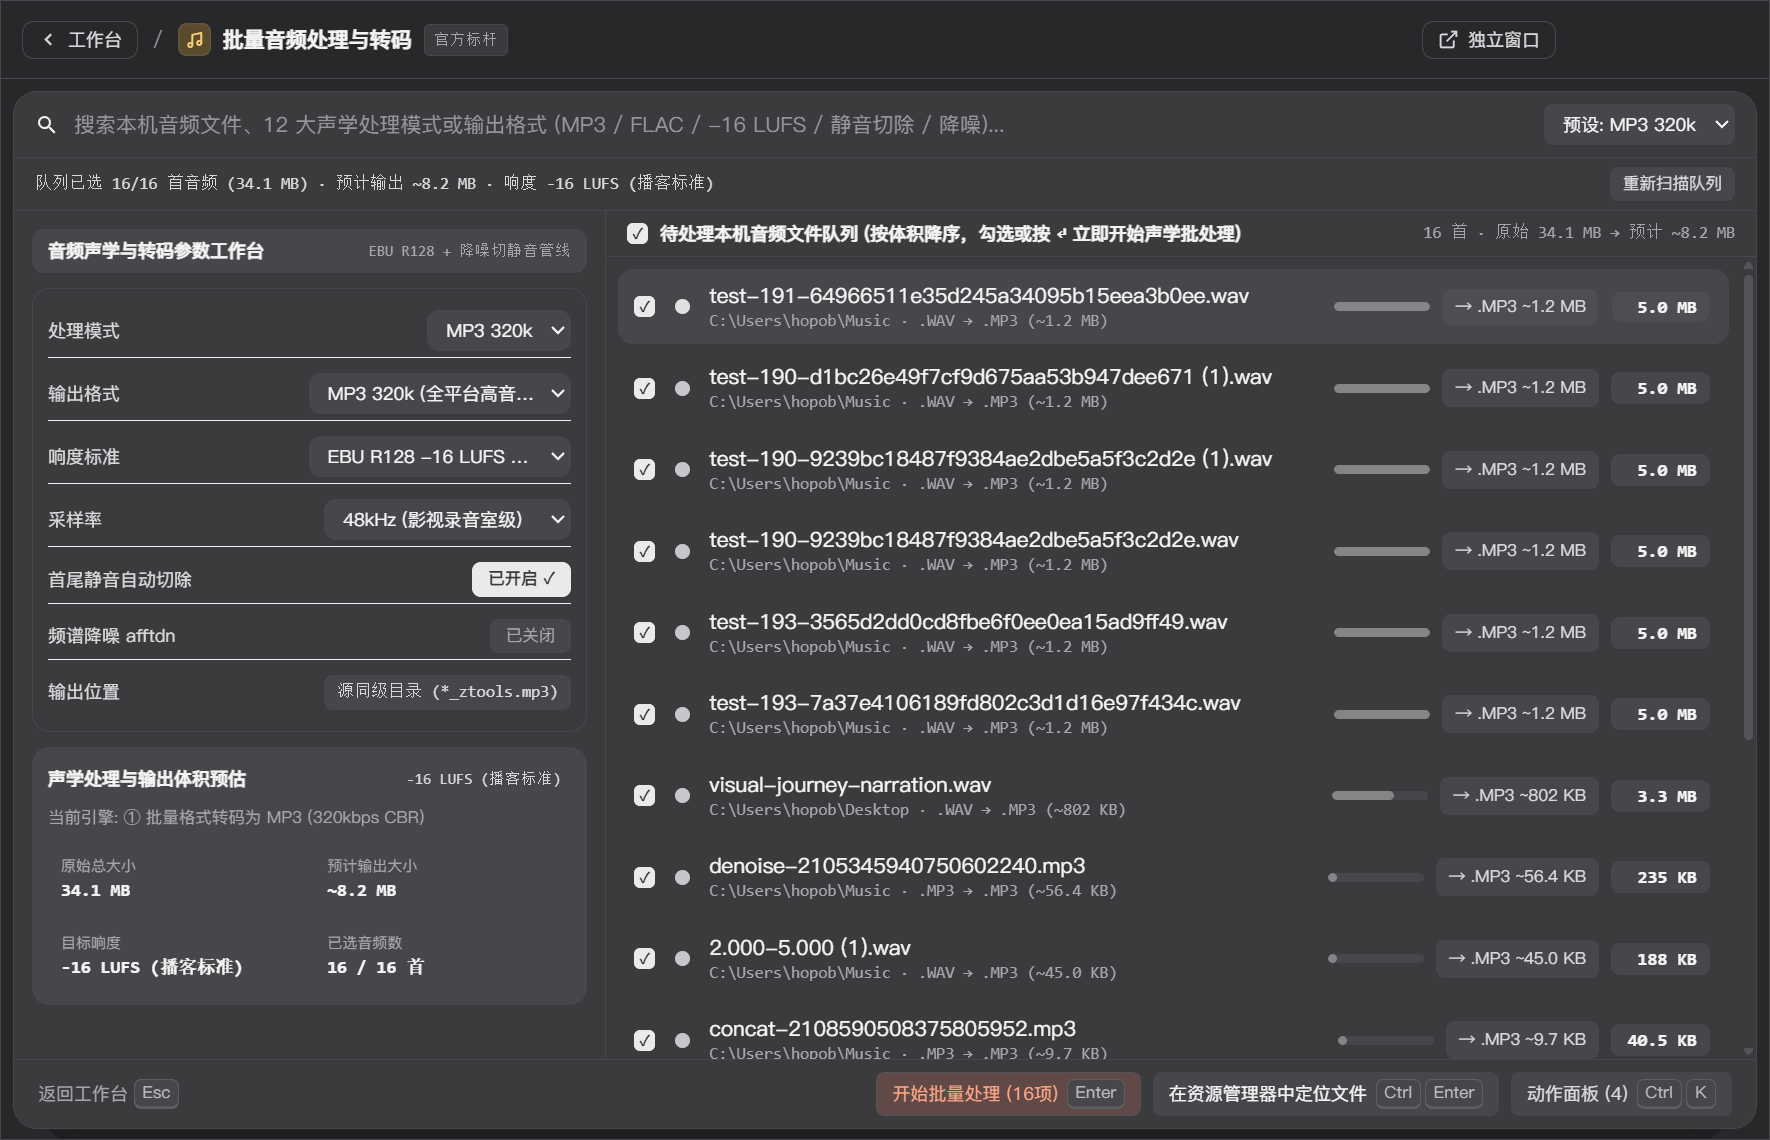The image size is (1770, 1140).
Task: Click status dot of test-193-3565d2dd0cd8 file
Action: click(x=682, y=633)
